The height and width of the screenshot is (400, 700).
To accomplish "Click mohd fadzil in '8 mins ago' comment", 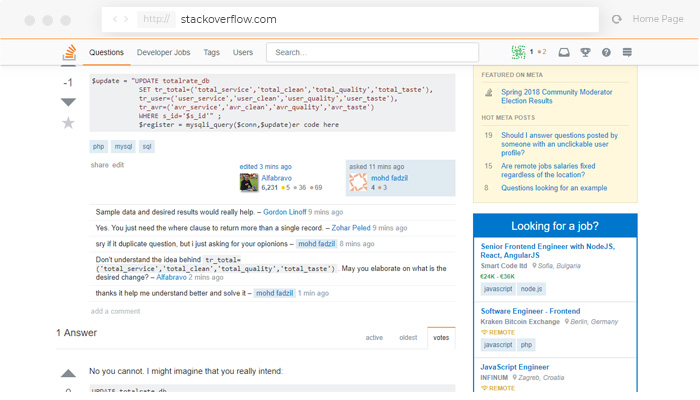I will 317,244.
